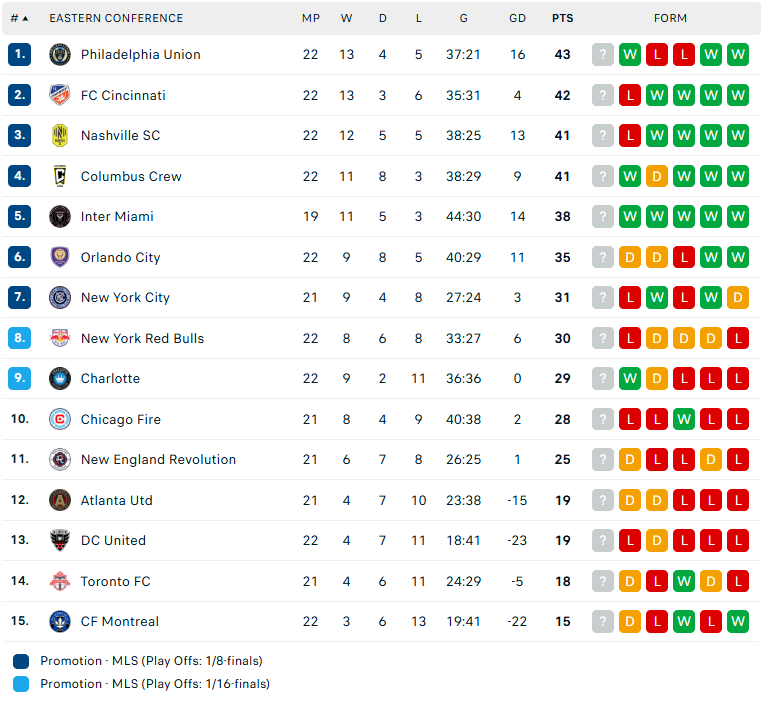Open the New England Revolution team page
The image size is (773, 705).
point(158,459)
